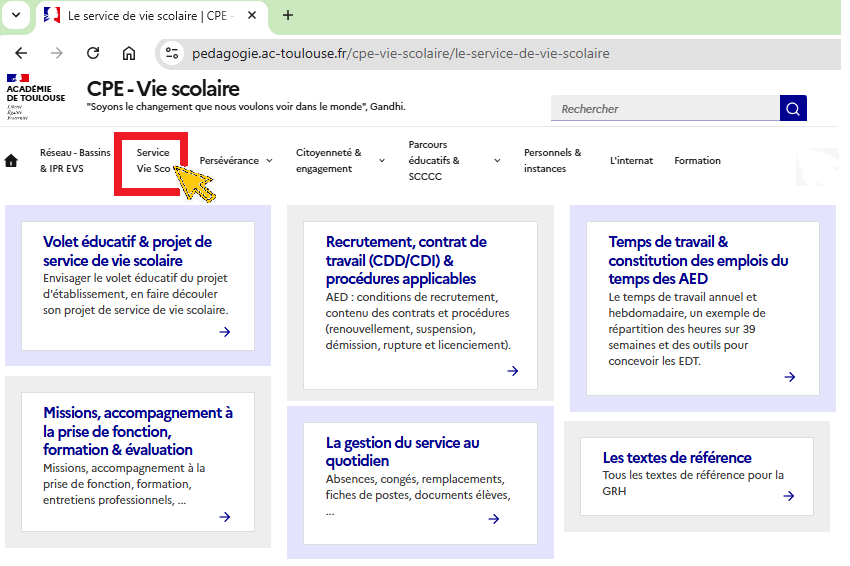Click the Académie de Toulouse logo

[35, 96]
